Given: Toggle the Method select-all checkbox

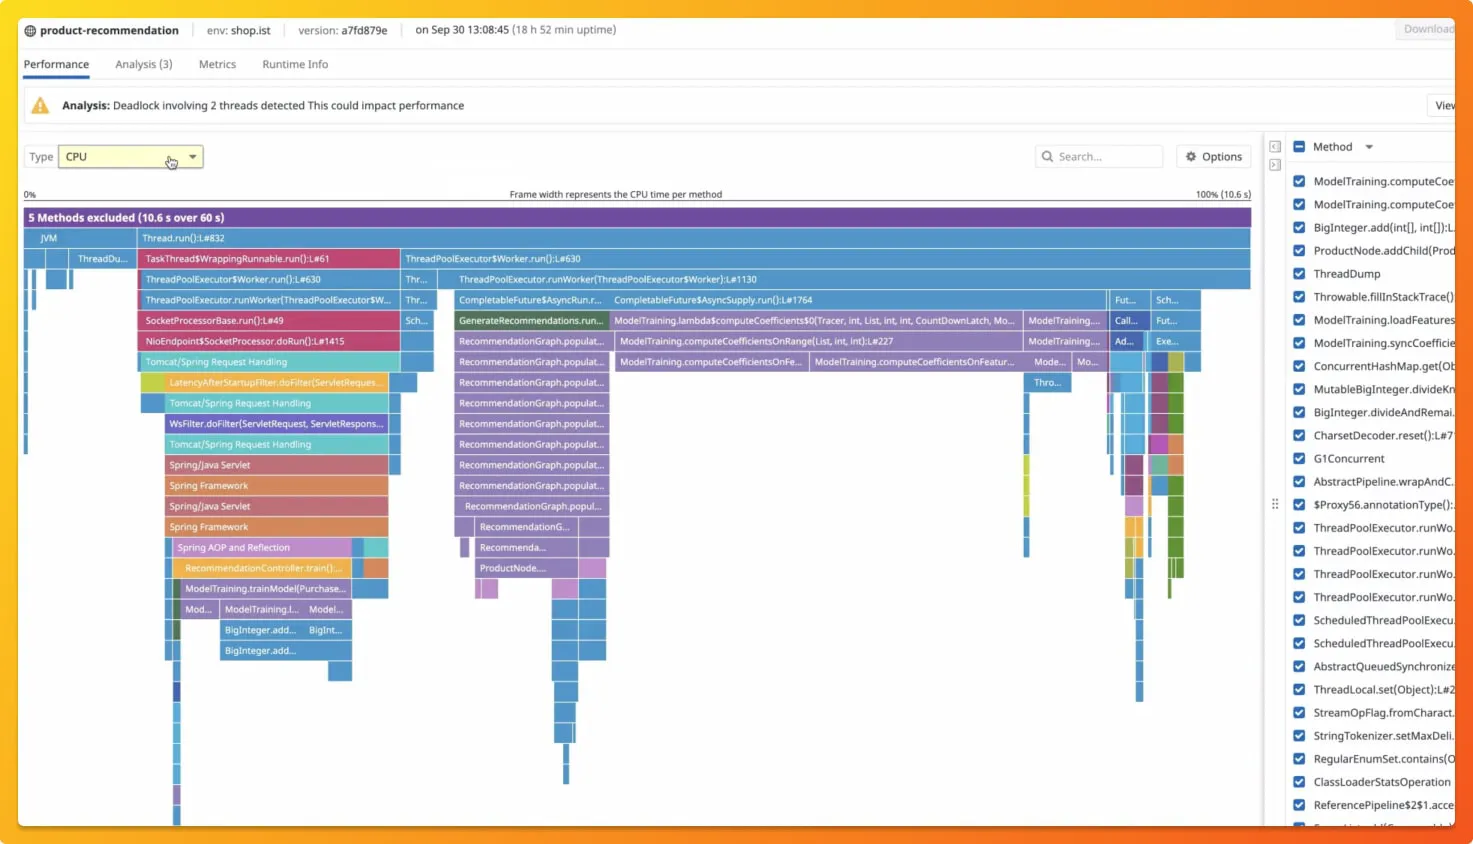Looking at the screenshot, I should pyautogui.click(x=1299, y=147).
